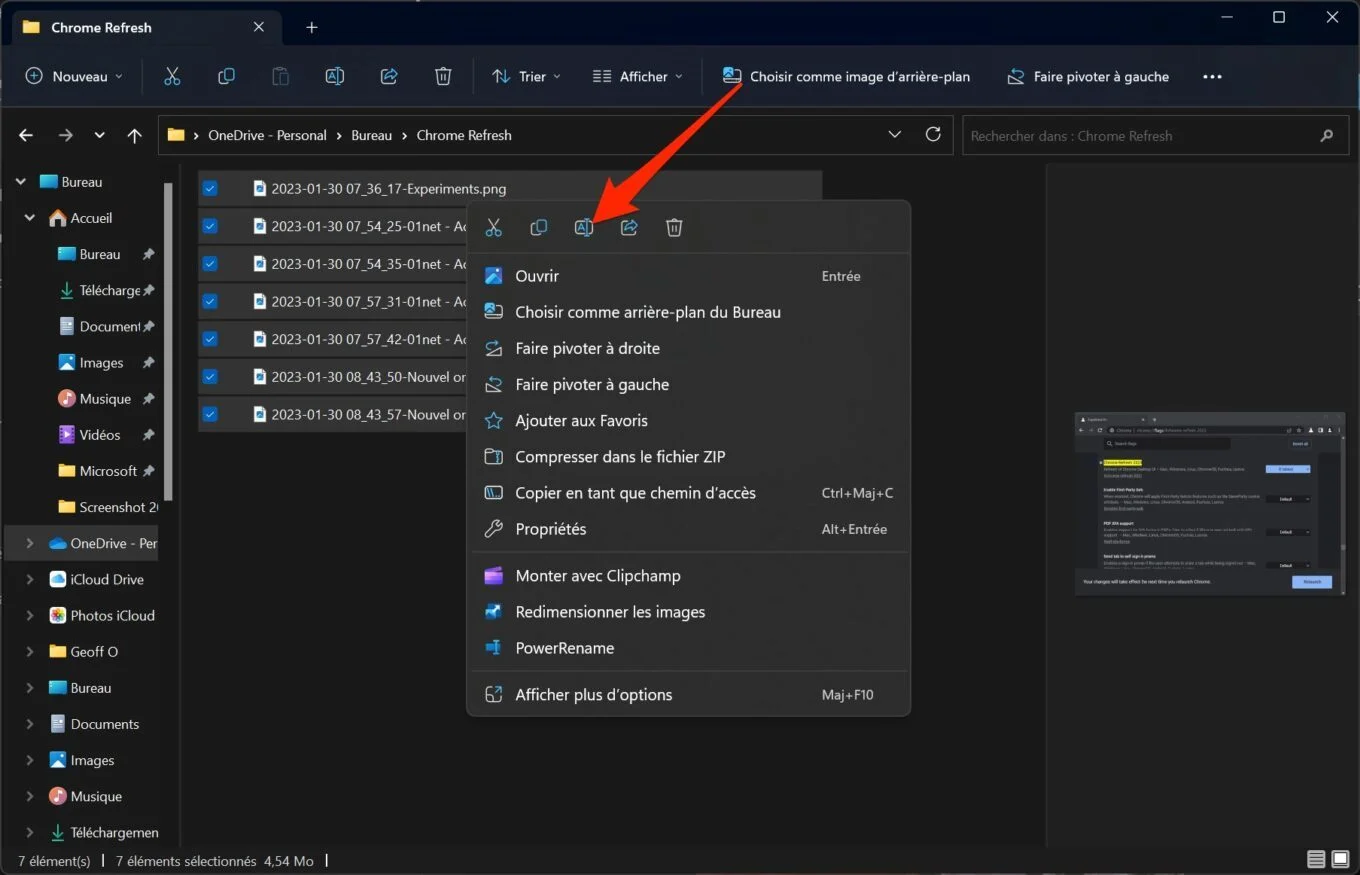Open a new tab with the plus button

[x=311, y=27]
